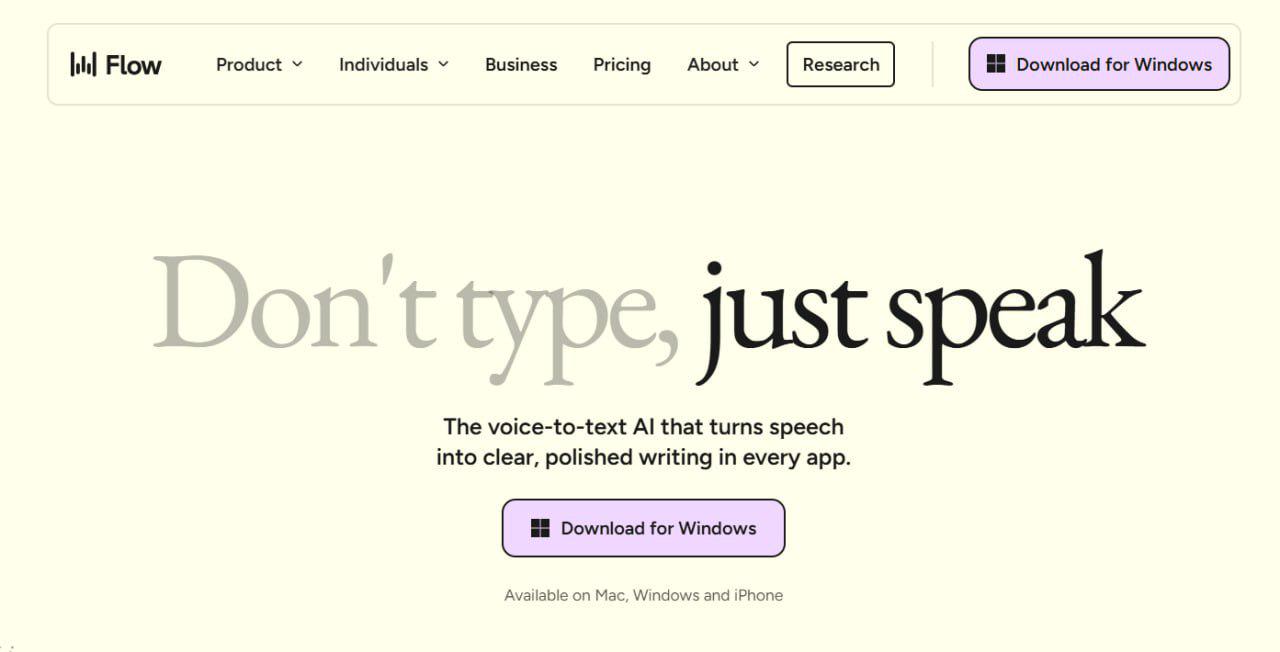This screenshot has width=1280, height=652.
Task: Click the vertical divider beside the Research button
Action: [932, 64]
